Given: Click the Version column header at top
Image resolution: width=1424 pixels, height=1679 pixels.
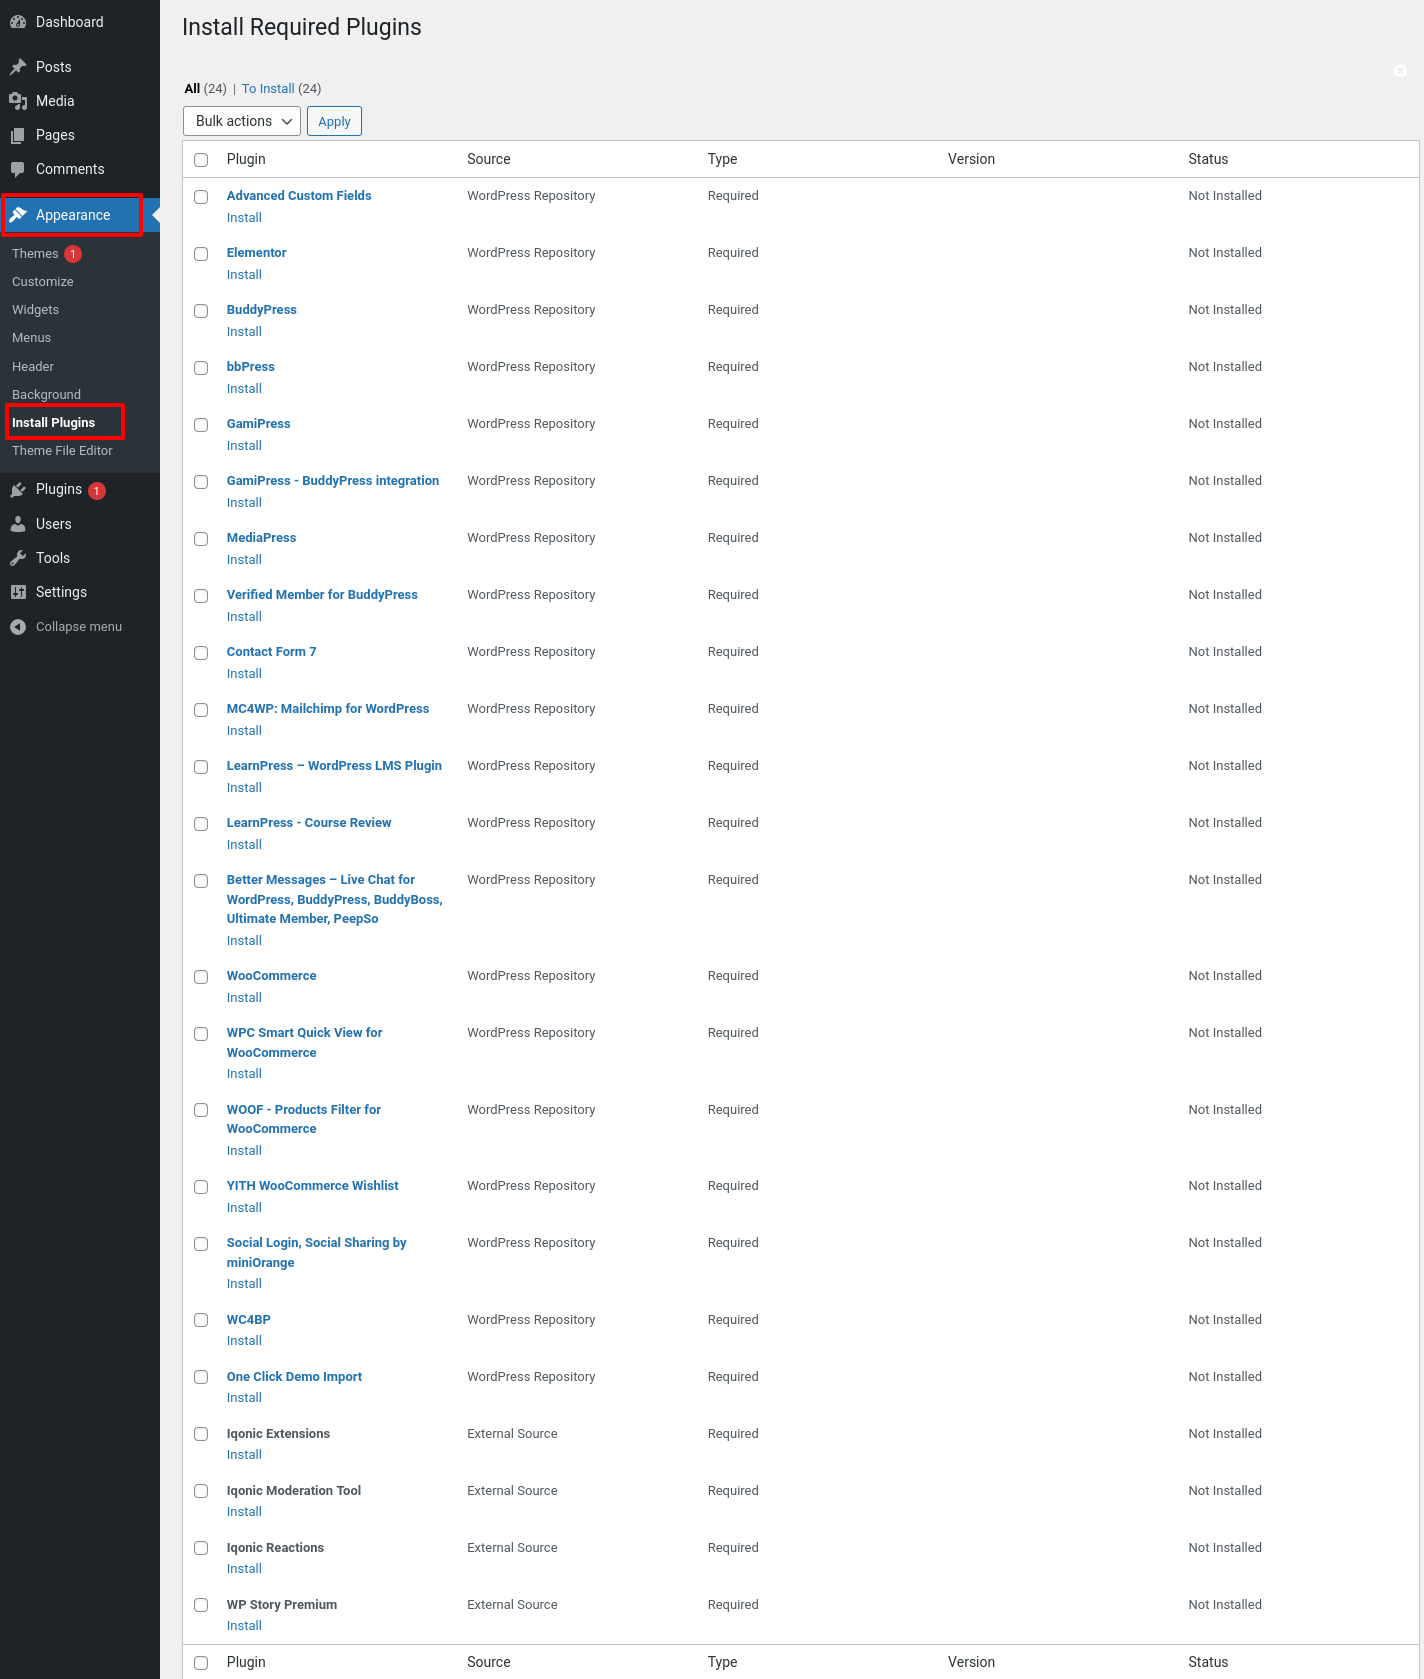Looking at the screenshot, I should click(971, 159).
